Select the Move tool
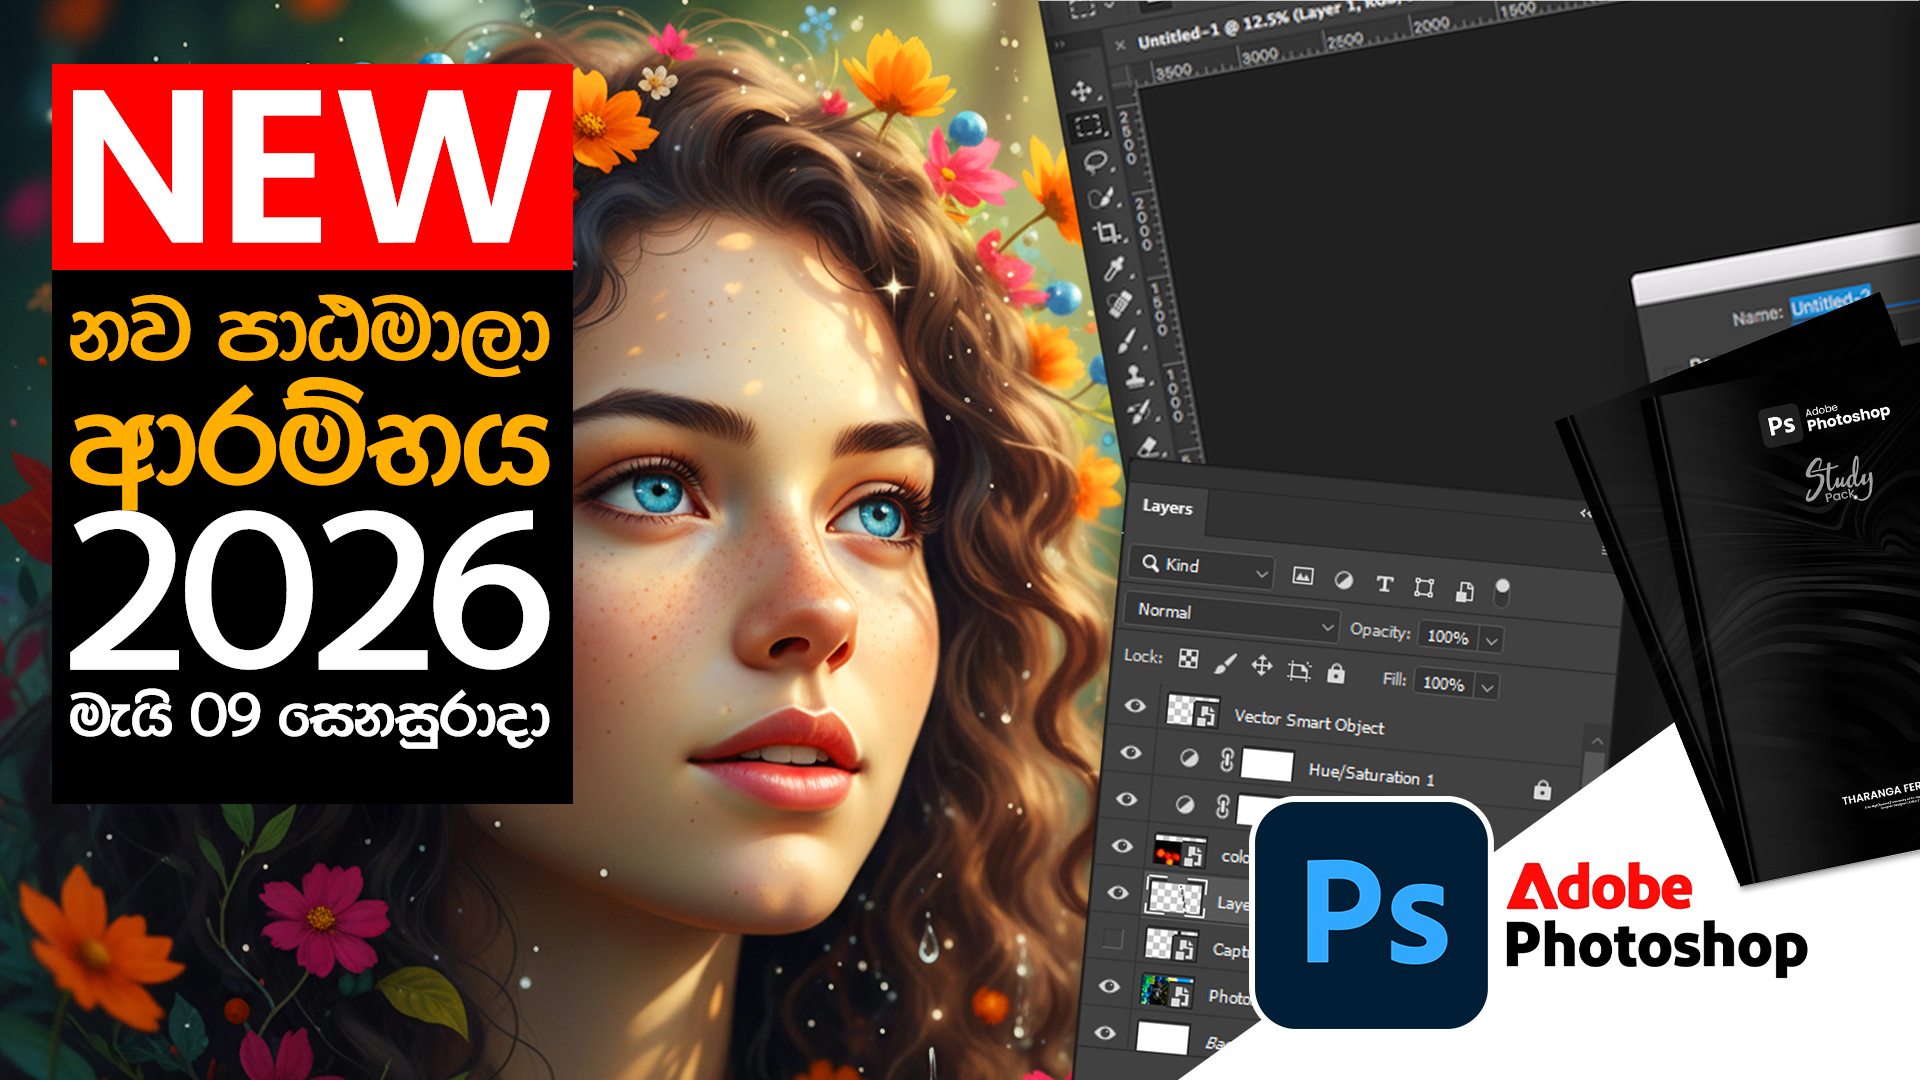The width and height of the screenshot is (1920, 1080). (1081, 92)
